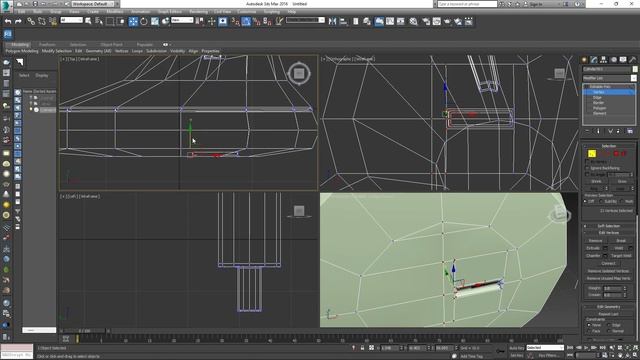
Task: Toggle the Angle Snap tool
Action: [x=246, y=21]
